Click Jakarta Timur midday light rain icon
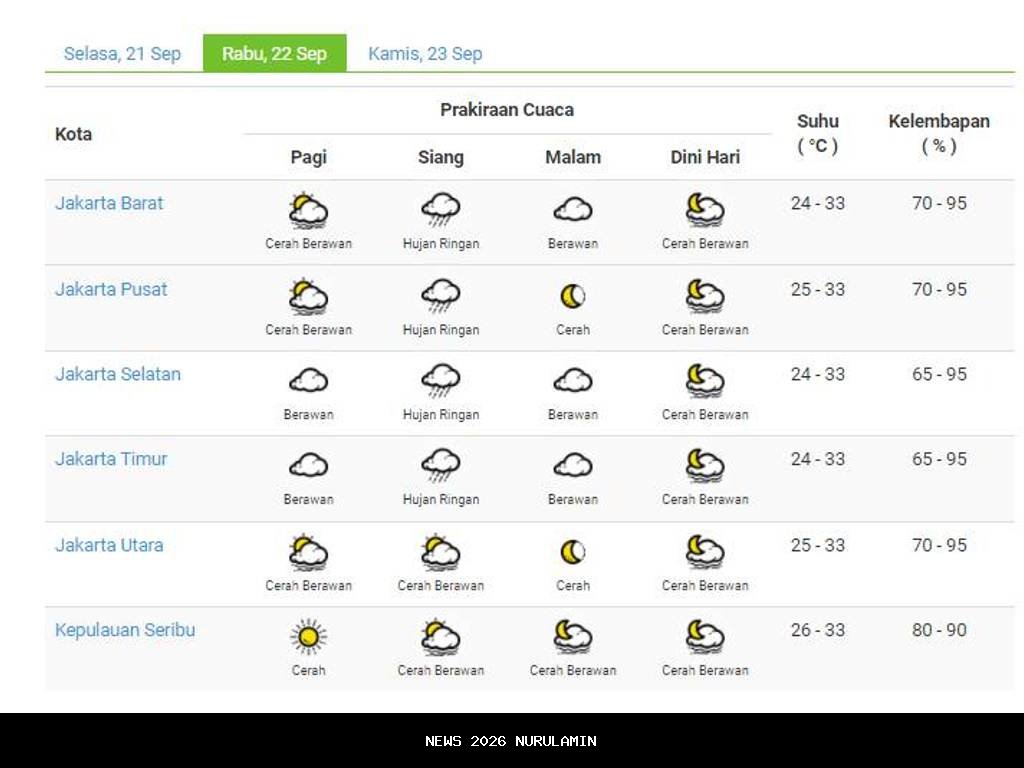This screenshot has width=1024, height=768. pyautogui.click(x=440, y=466)
